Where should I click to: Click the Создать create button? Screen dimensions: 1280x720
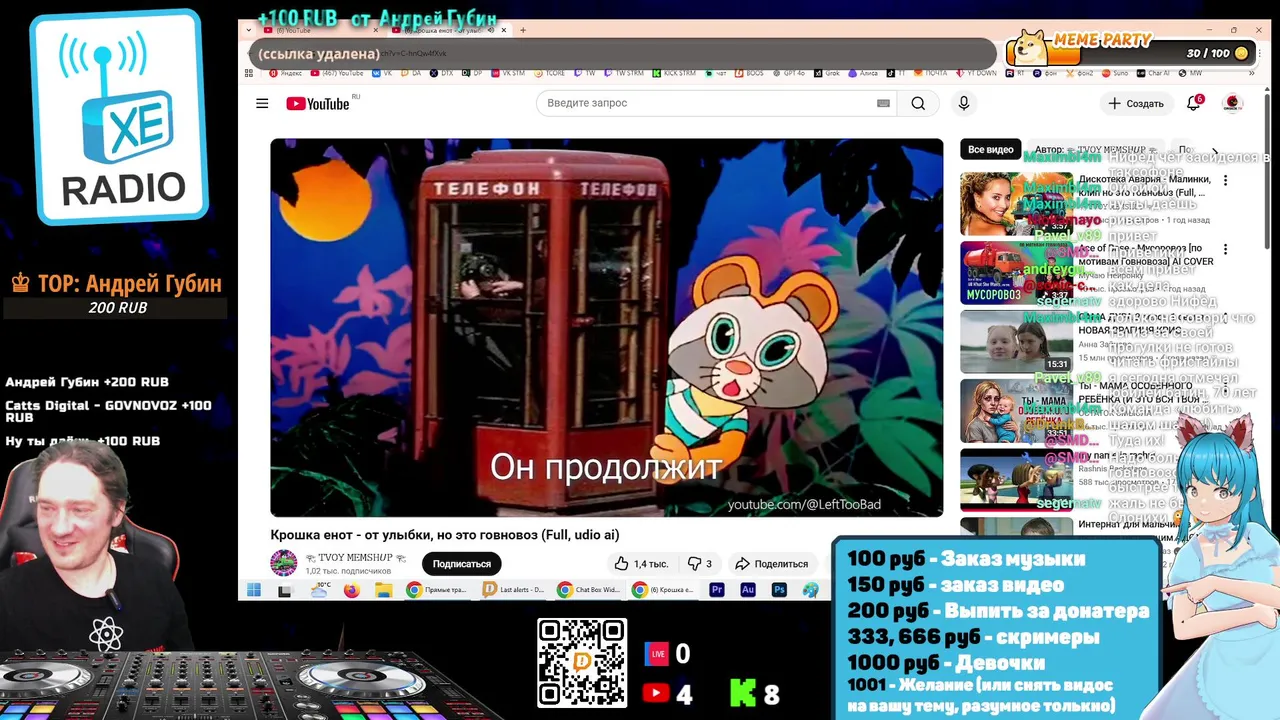1136,103
